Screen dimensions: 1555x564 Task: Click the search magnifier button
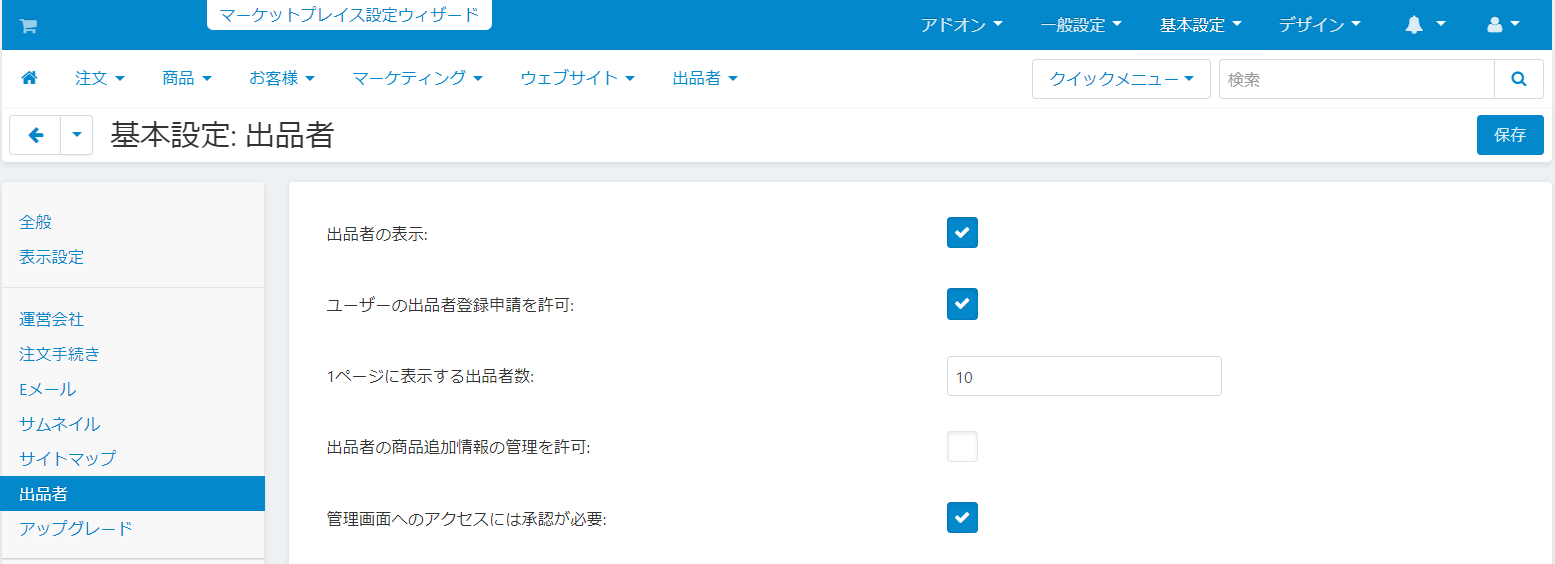click(1519, 79)
